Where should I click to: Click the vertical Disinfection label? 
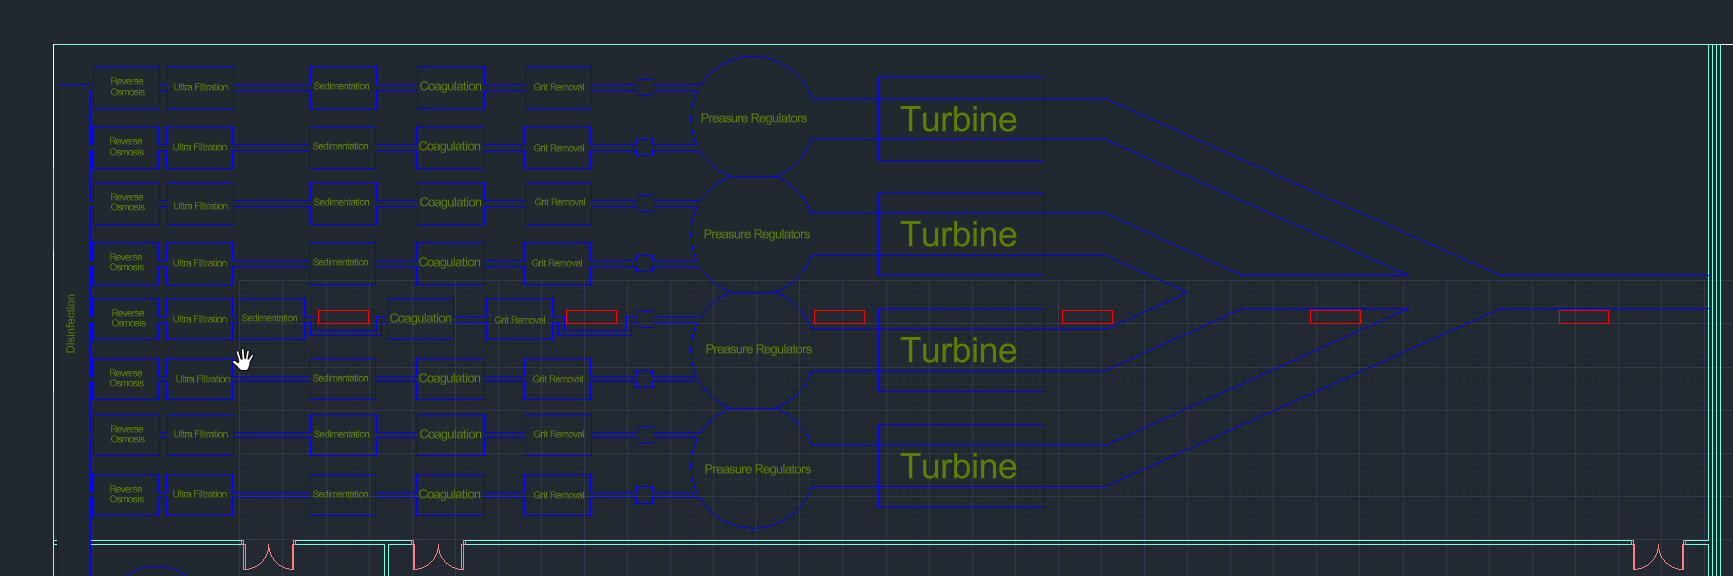[x=70, y=323]
